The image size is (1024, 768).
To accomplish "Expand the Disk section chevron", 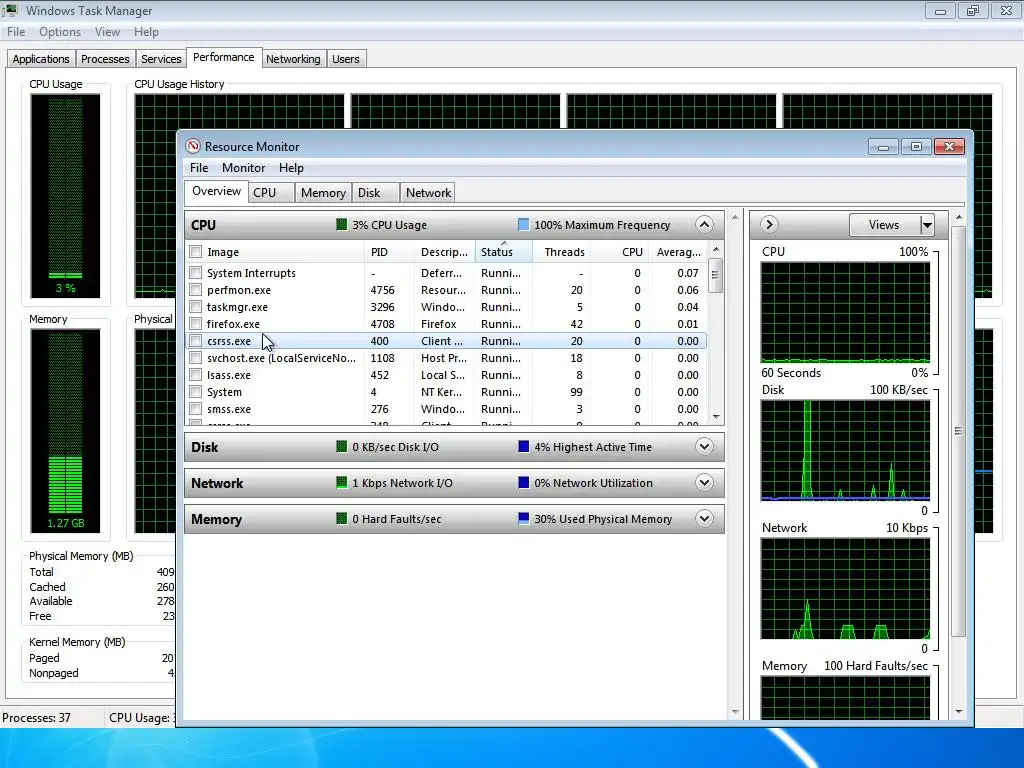I will pos(704,447).
